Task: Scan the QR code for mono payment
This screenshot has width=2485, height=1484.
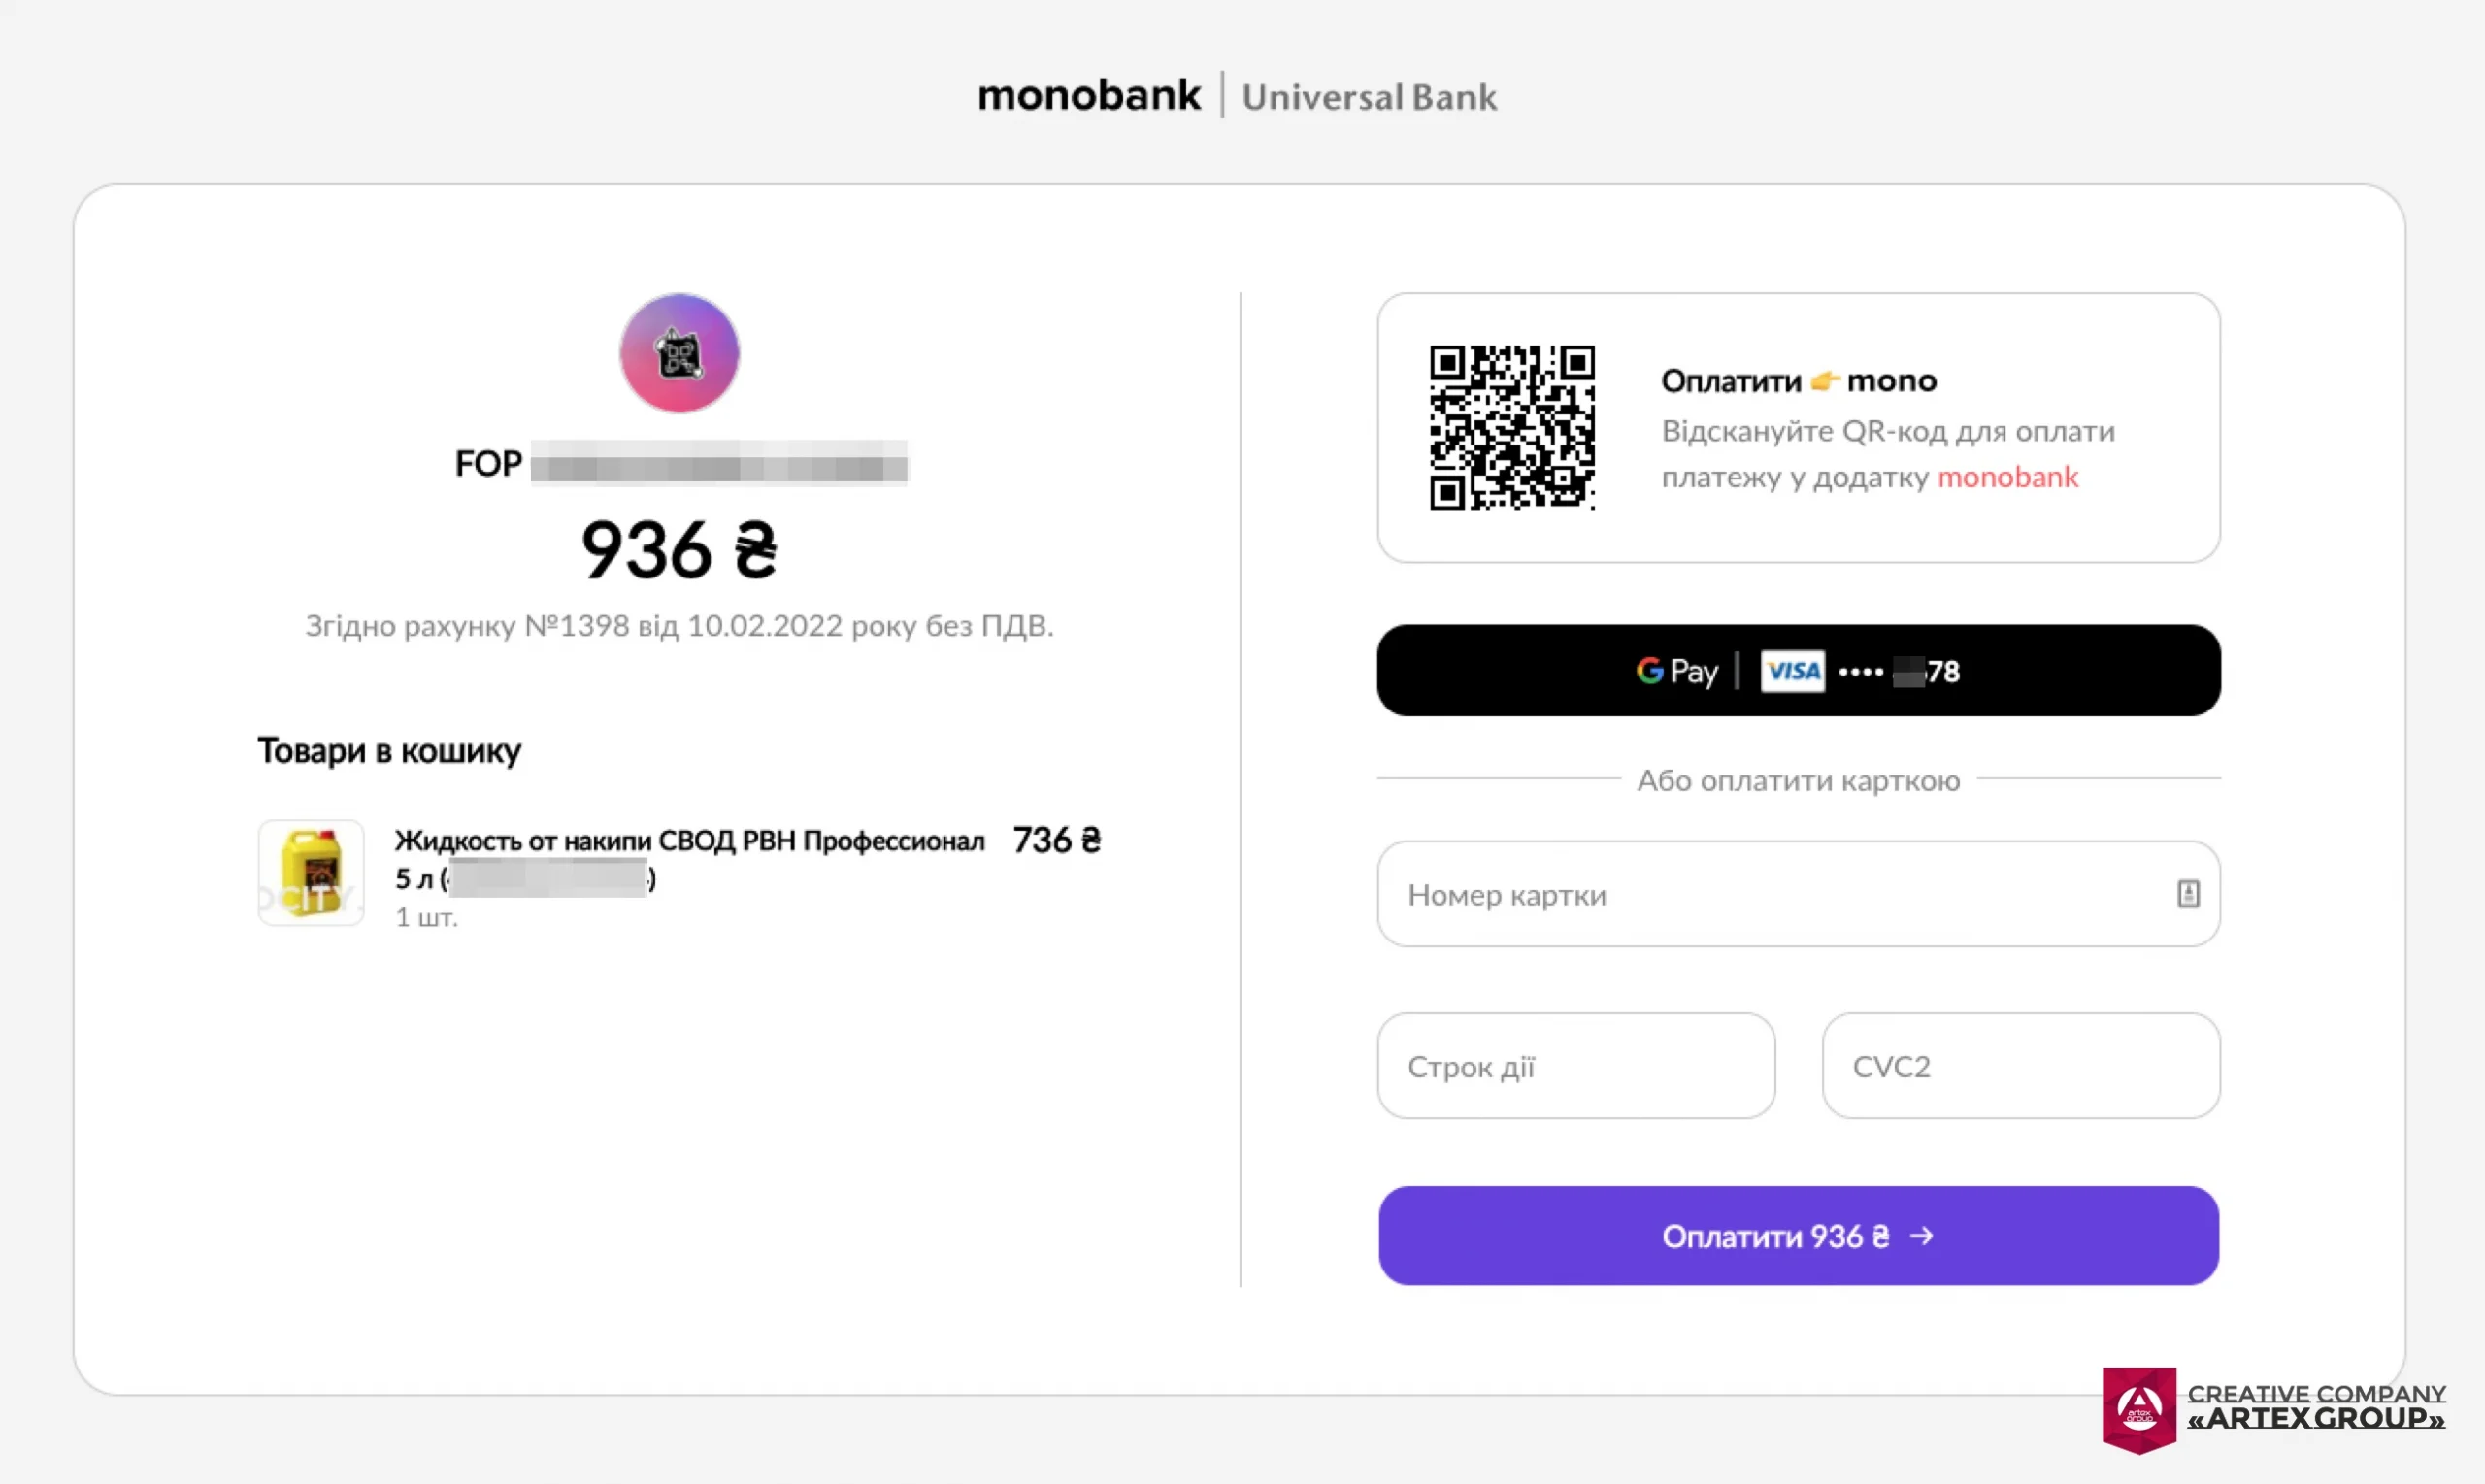Action: (1513, 428)
